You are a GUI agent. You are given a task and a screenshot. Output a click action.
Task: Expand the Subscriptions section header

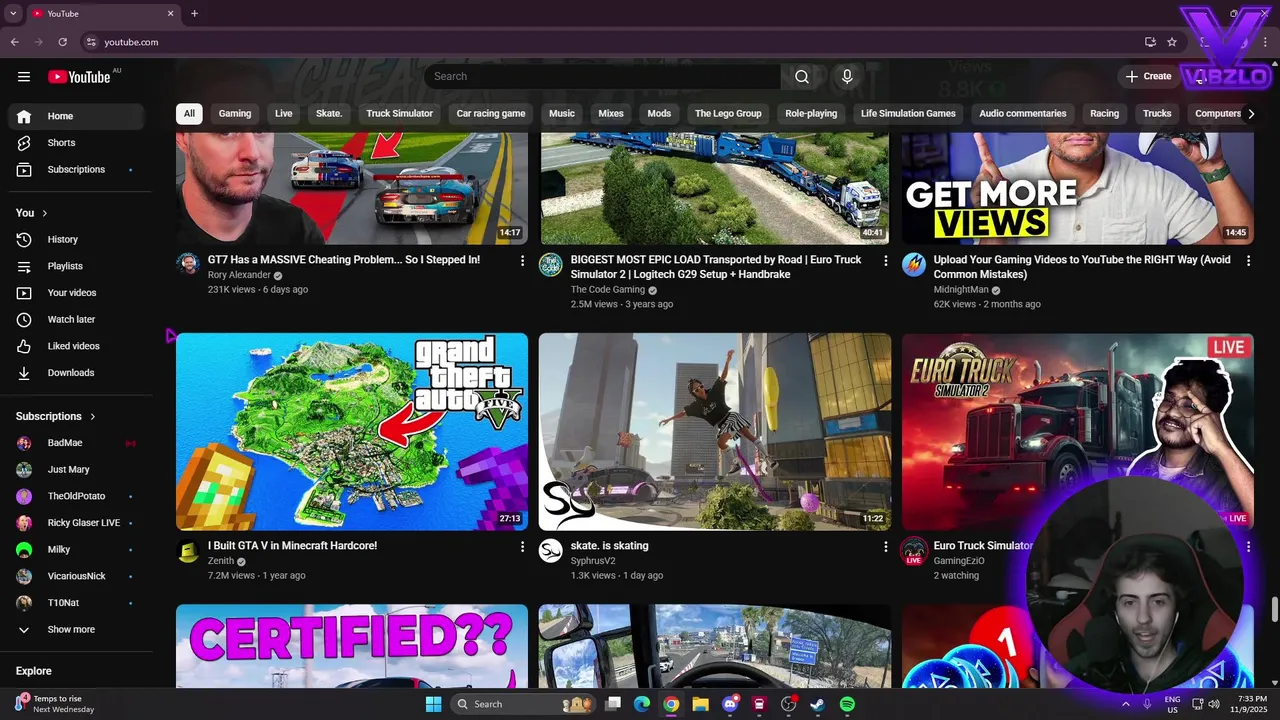coord(56,416)
